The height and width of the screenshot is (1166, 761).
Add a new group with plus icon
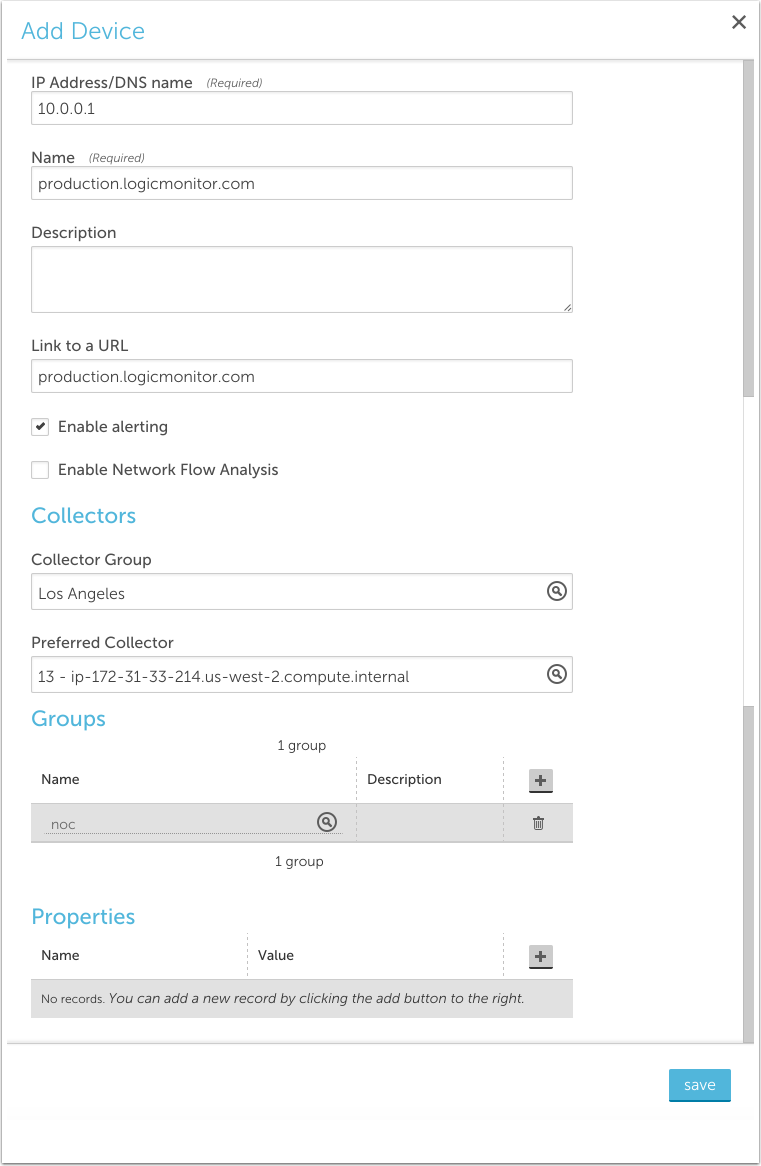click(x=540, y=781)
